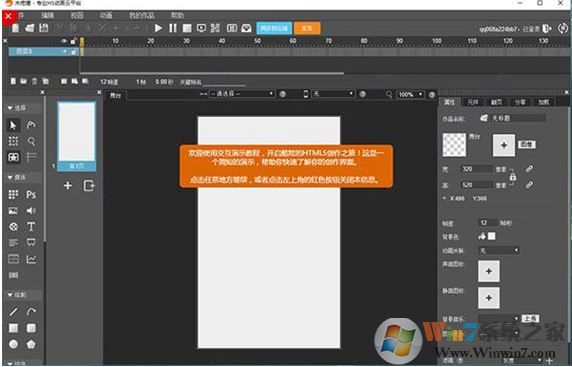Open the last menu bar item
Image resolution: width=572 pixels, height=367 pixels.
click(x=177, y=15)
